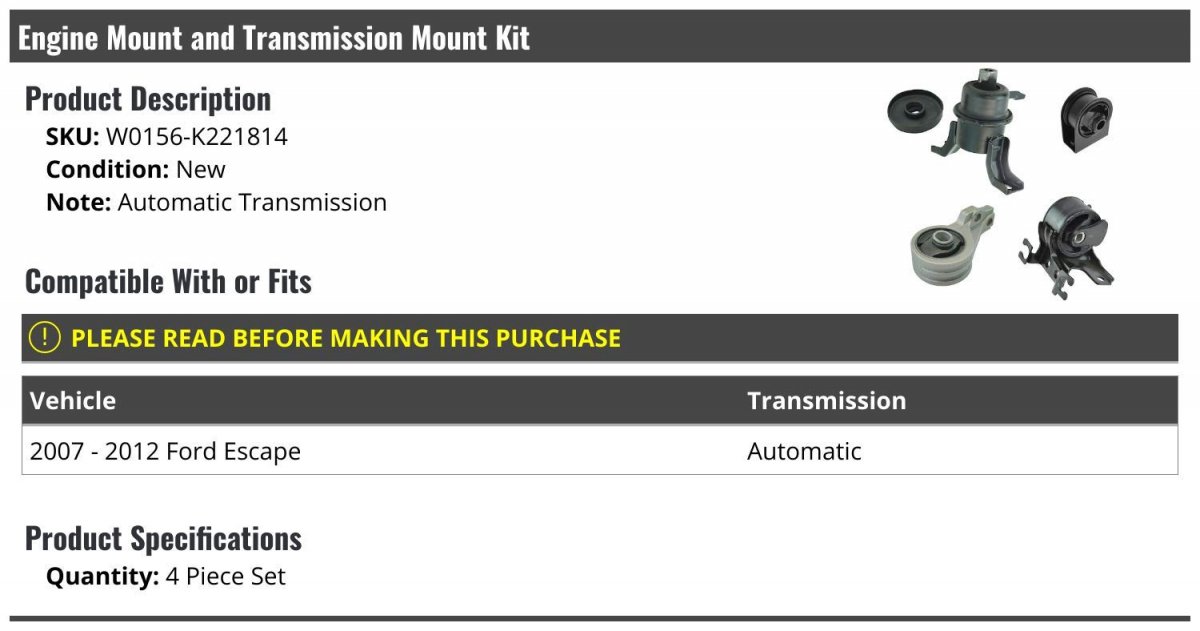The image size is (1200, 631).
Task: Click the Note: Automatic Transmission line
Action: tap(216, 202)
